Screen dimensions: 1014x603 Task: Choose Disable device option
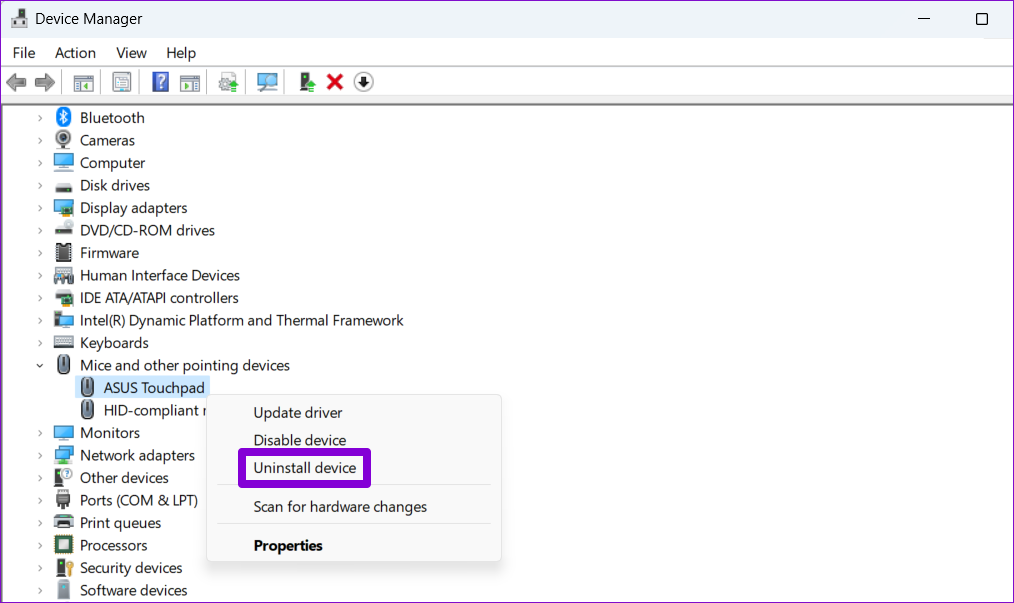299,440
